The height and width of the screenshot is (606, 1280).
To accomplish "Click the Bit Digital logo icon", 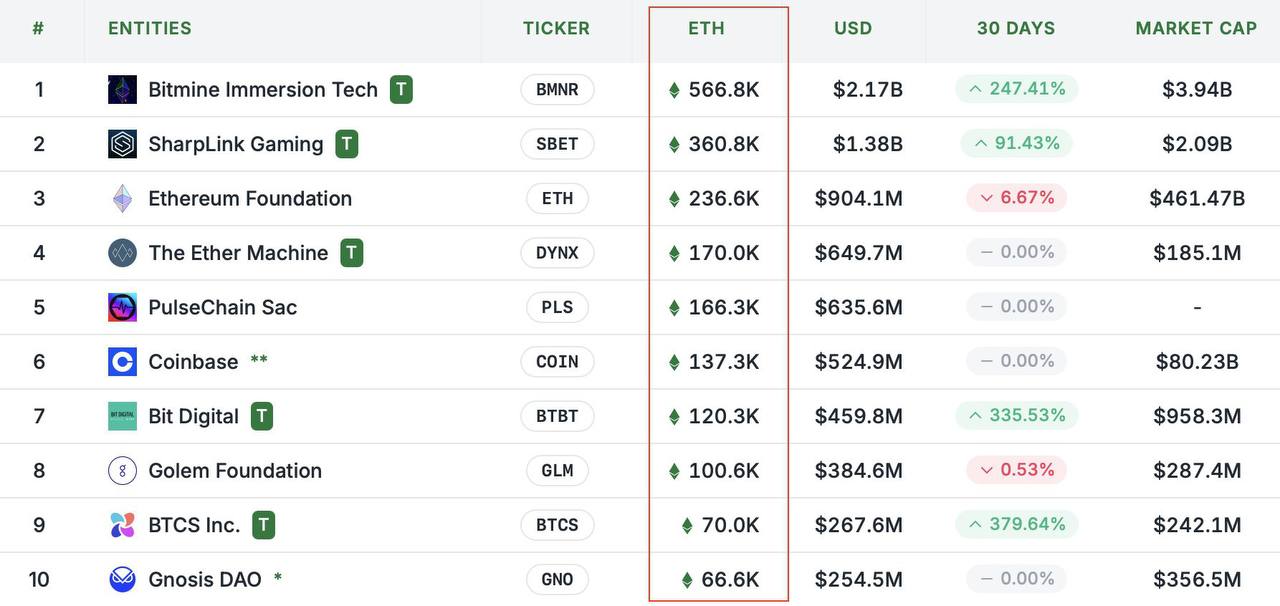I will pyautogui.click(x=122, y=416).
